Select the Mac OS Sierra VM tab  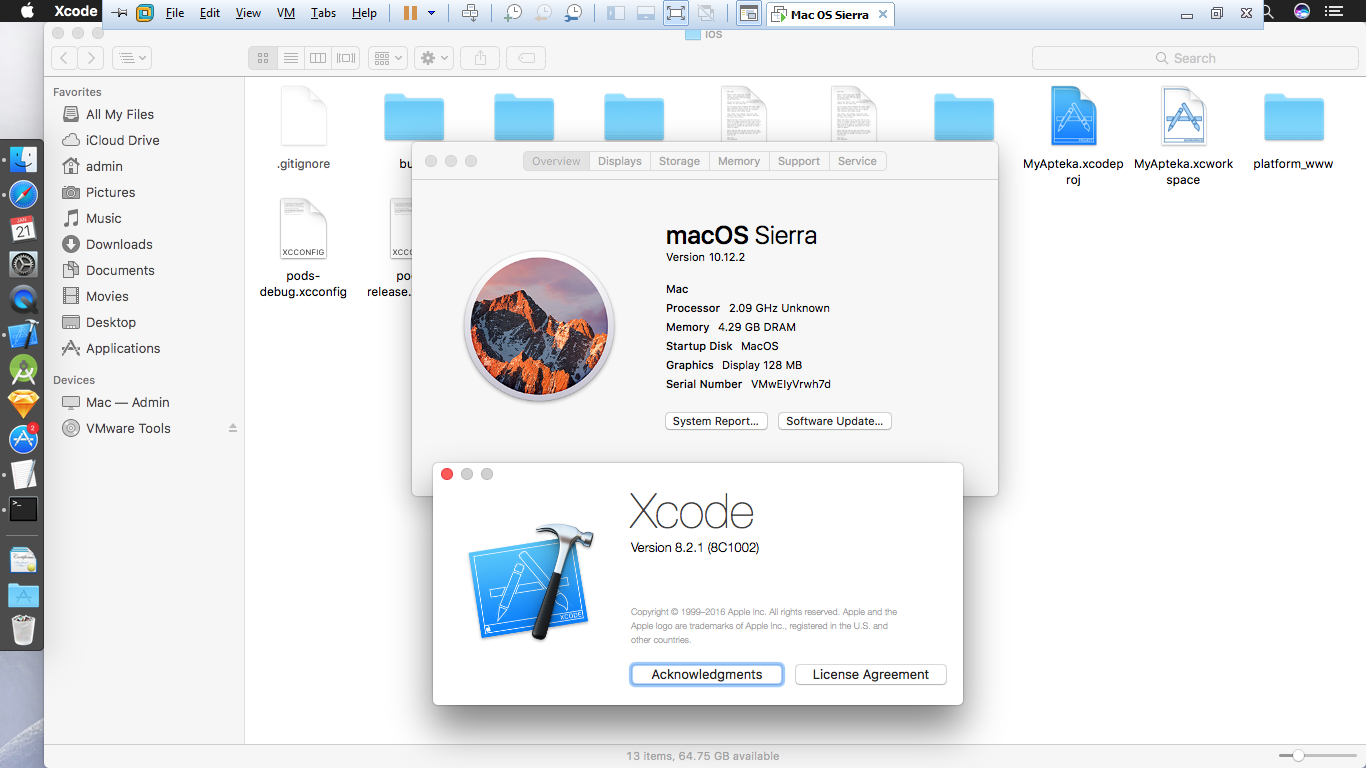click(x=830, y=15)
